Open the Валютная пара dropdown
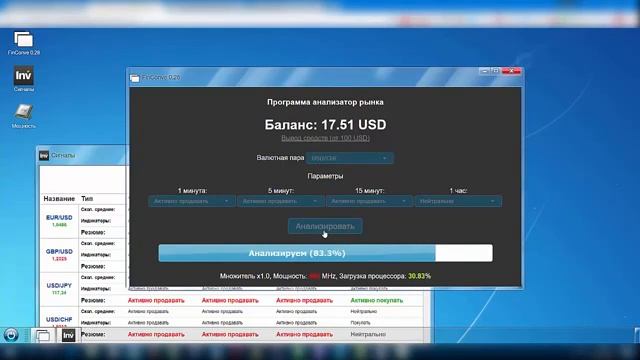The image size is (640, 360). (x=349, y=158)
